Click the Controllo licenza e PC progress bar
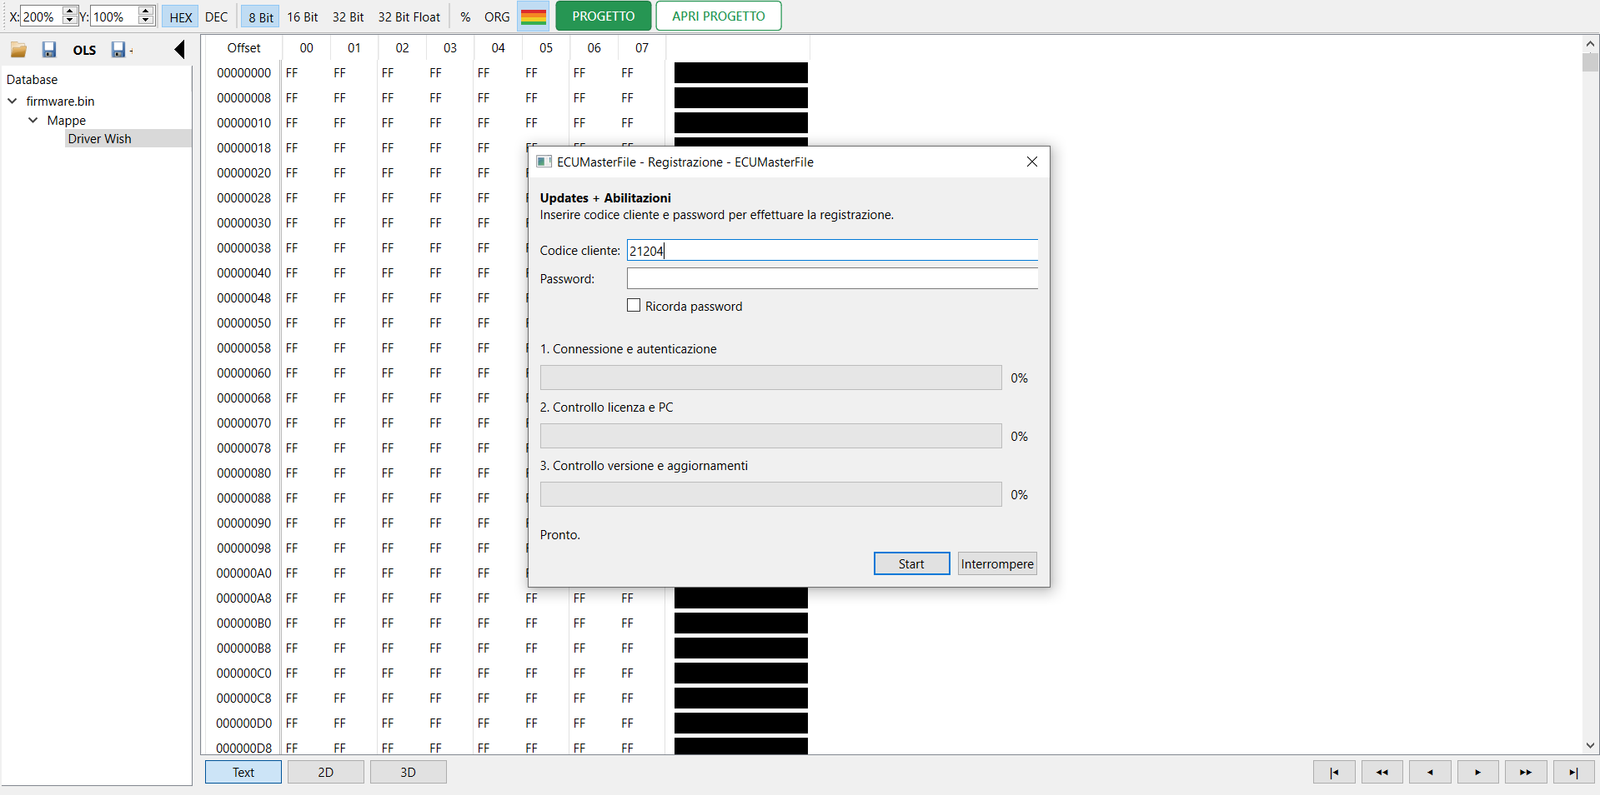Screen dimensions: 1600x795 tap(771, 436)
